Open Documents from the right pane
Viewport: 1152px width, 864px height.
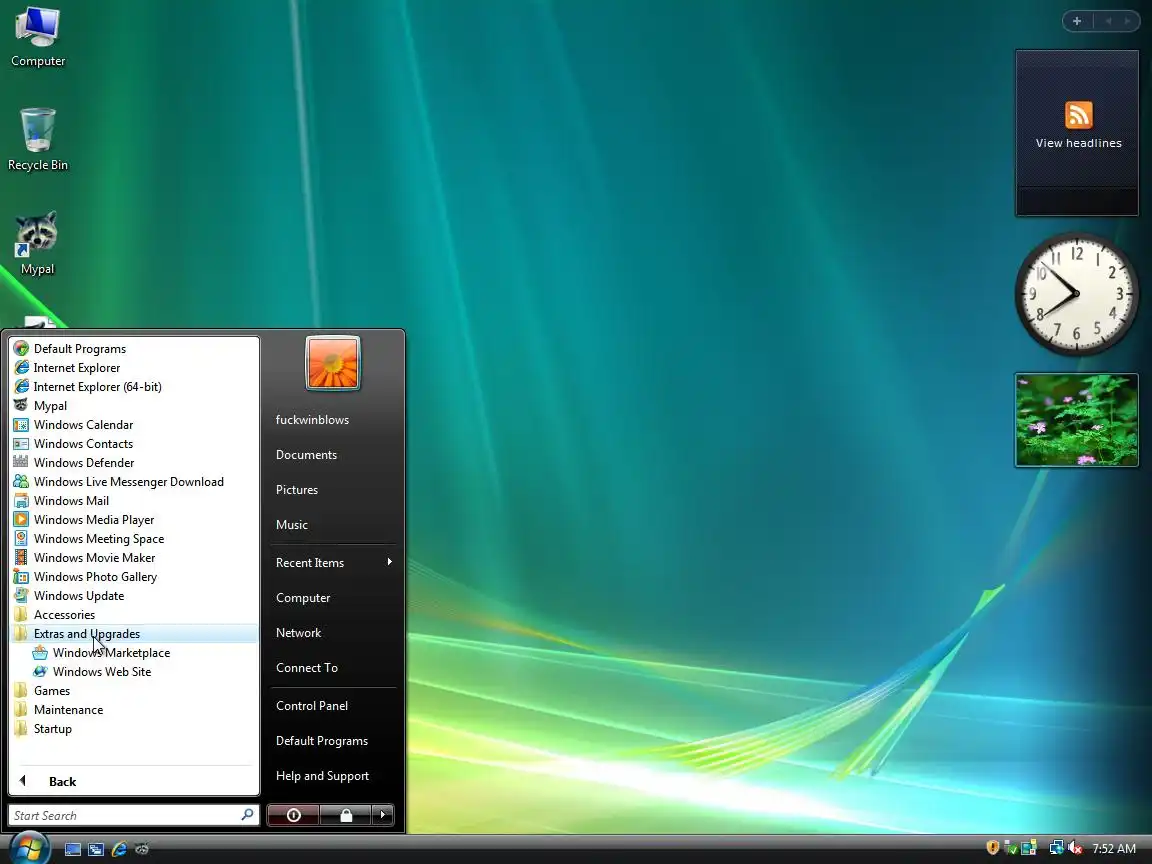pos(333,455)
